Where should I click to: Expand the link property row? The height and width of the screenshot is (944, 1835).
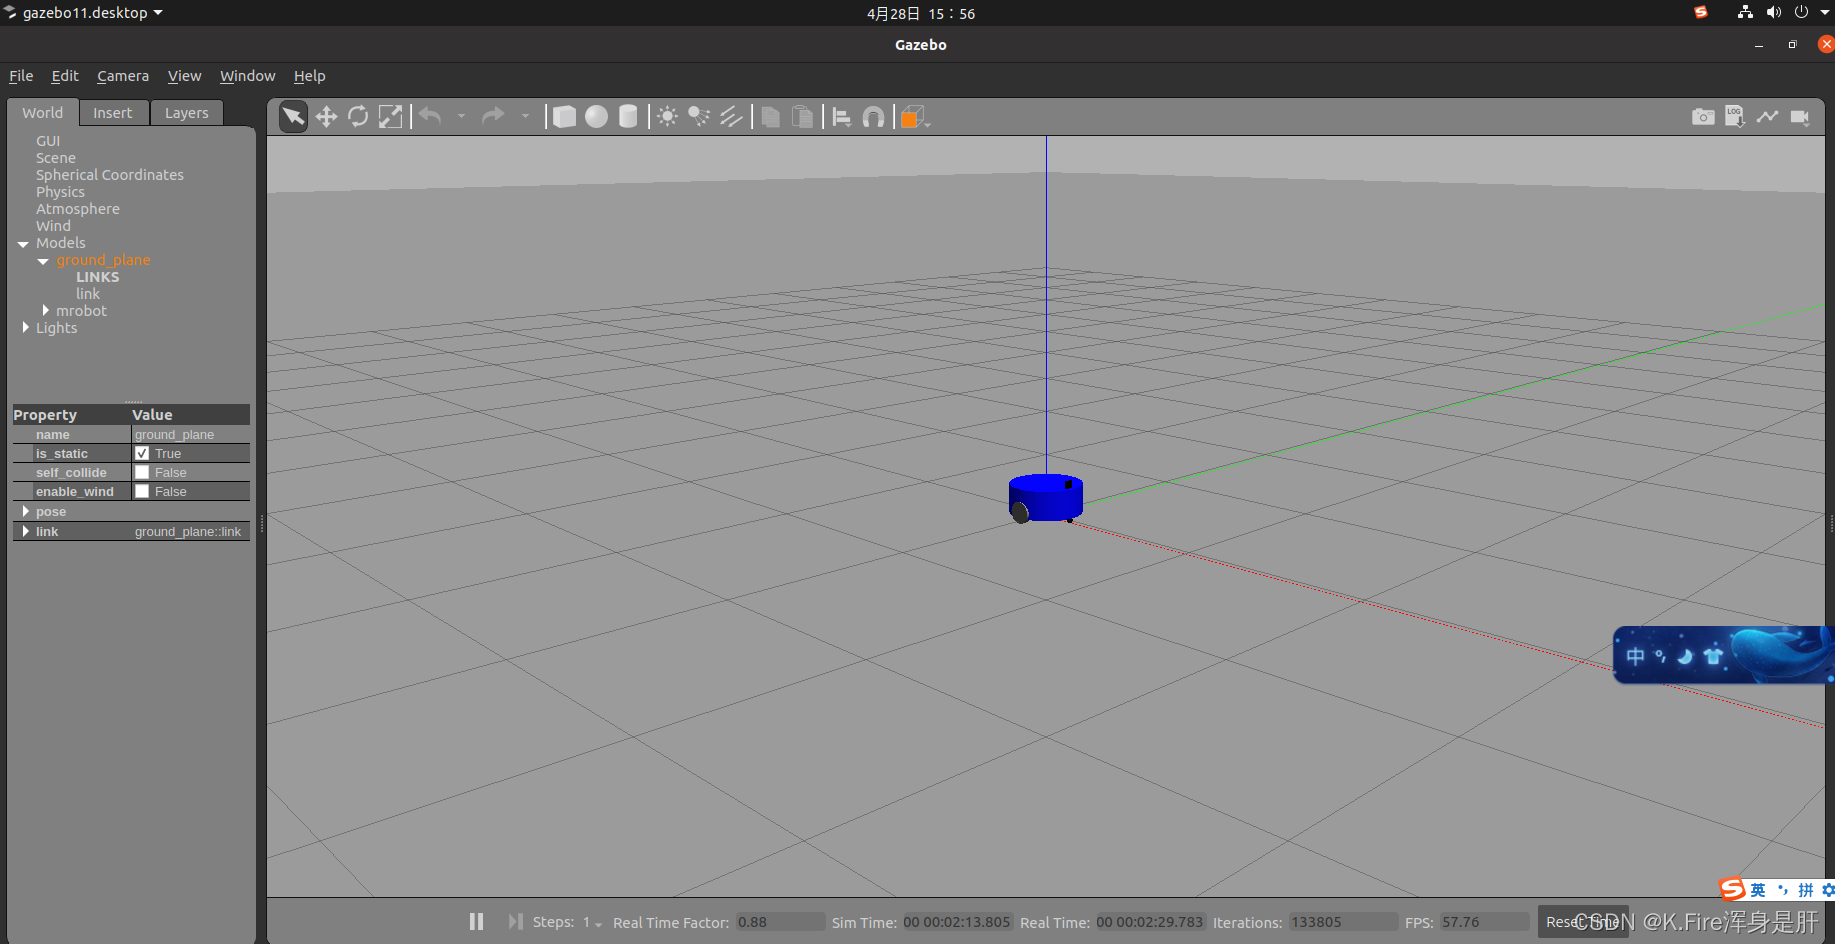(x=25, y=531)
